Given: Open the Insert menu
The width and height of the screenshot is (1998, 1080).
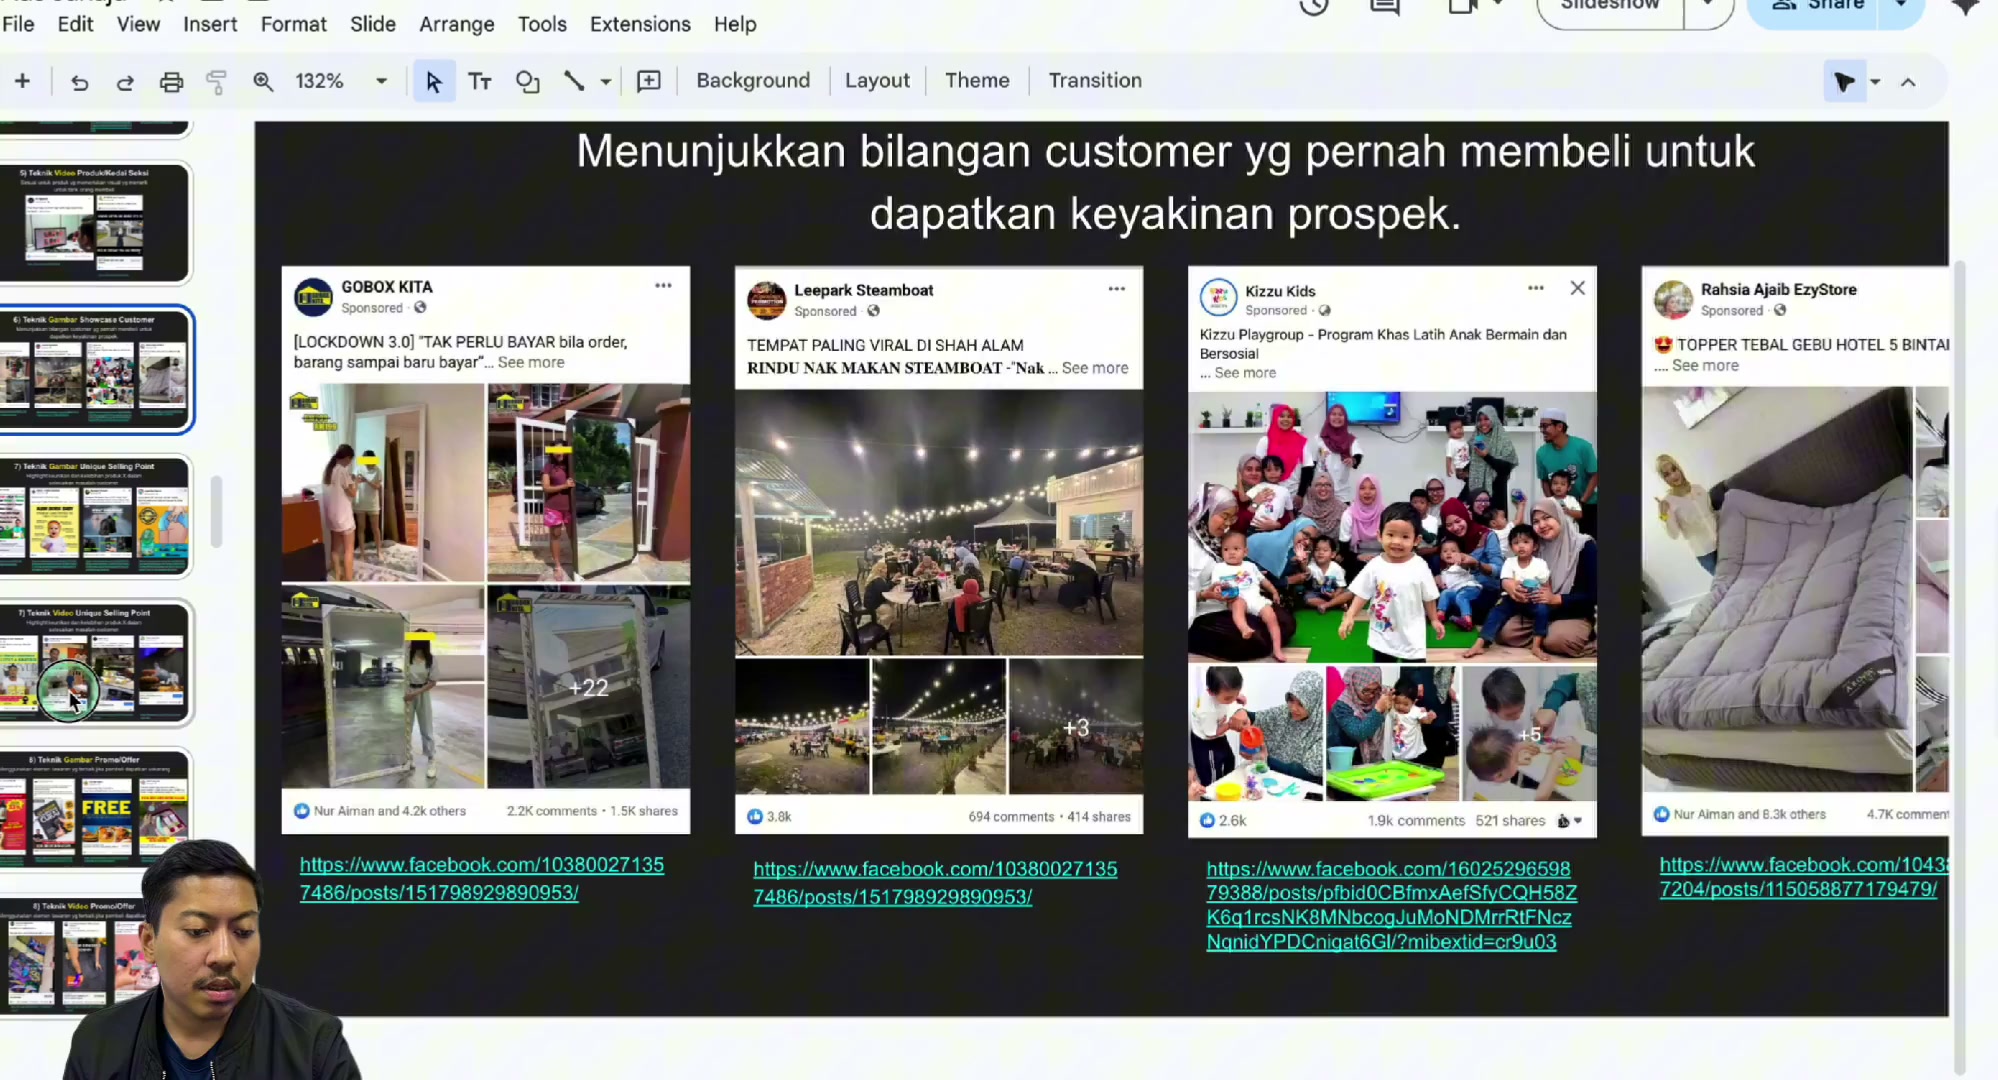Looking at the screenshot, I should tap(210, 24).
